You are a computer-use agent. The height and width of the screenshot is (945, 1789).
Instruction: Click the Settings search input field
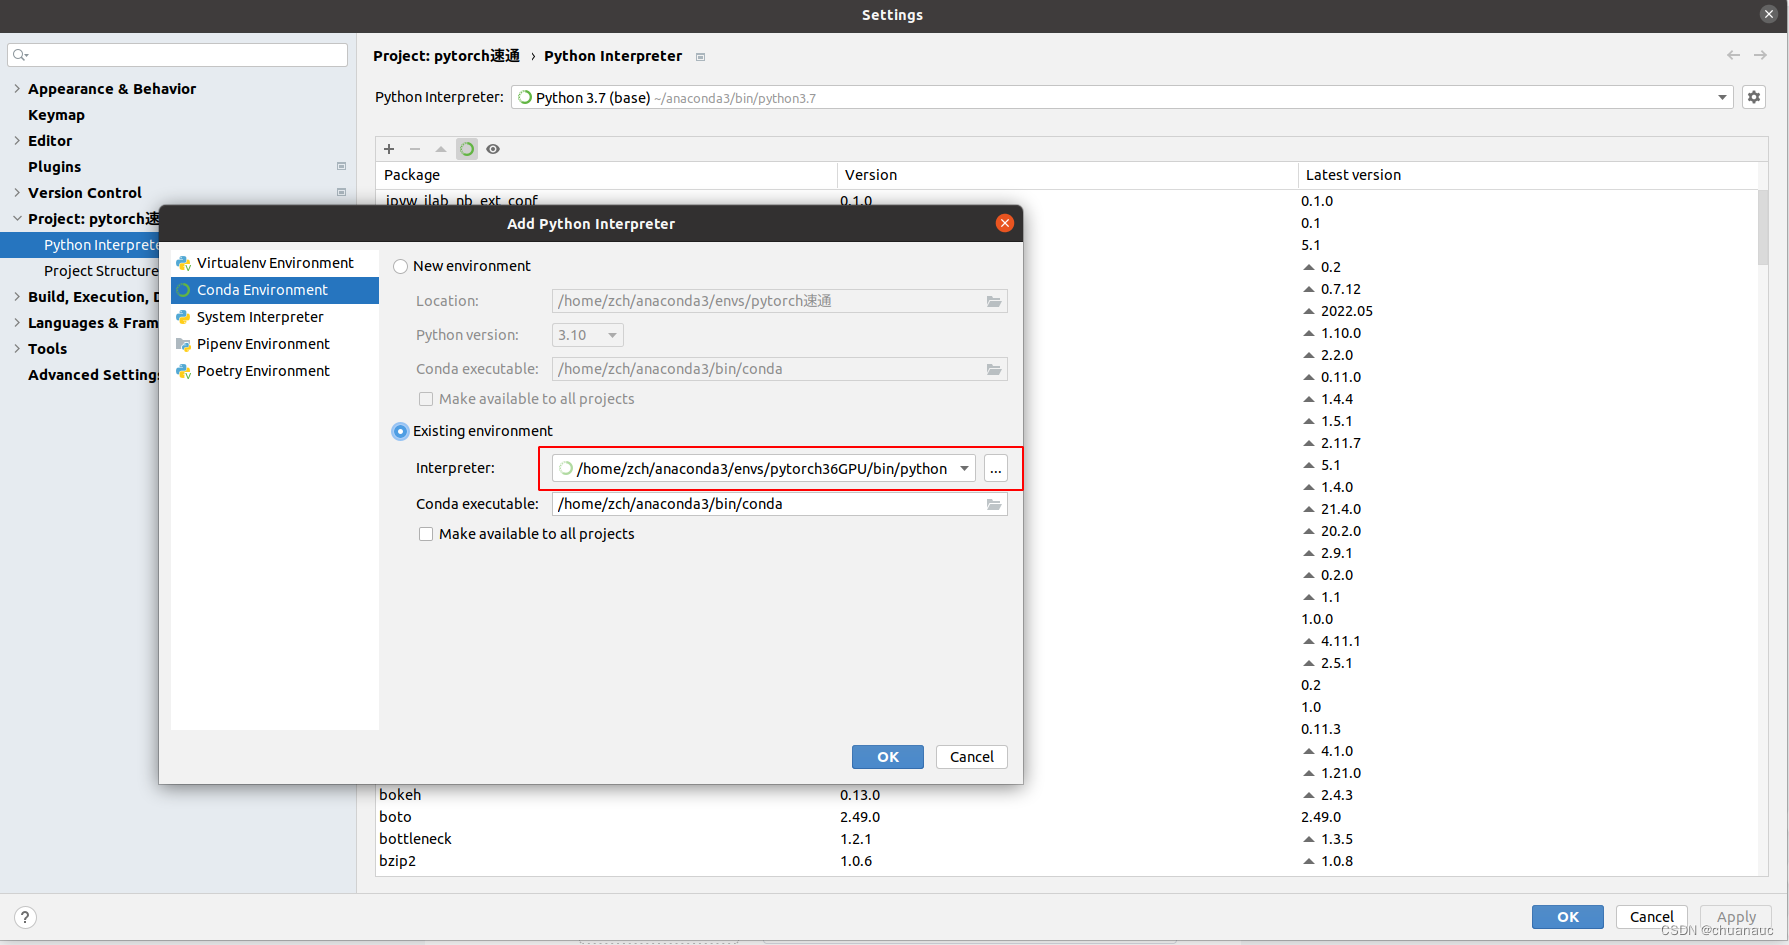[178, 55]
